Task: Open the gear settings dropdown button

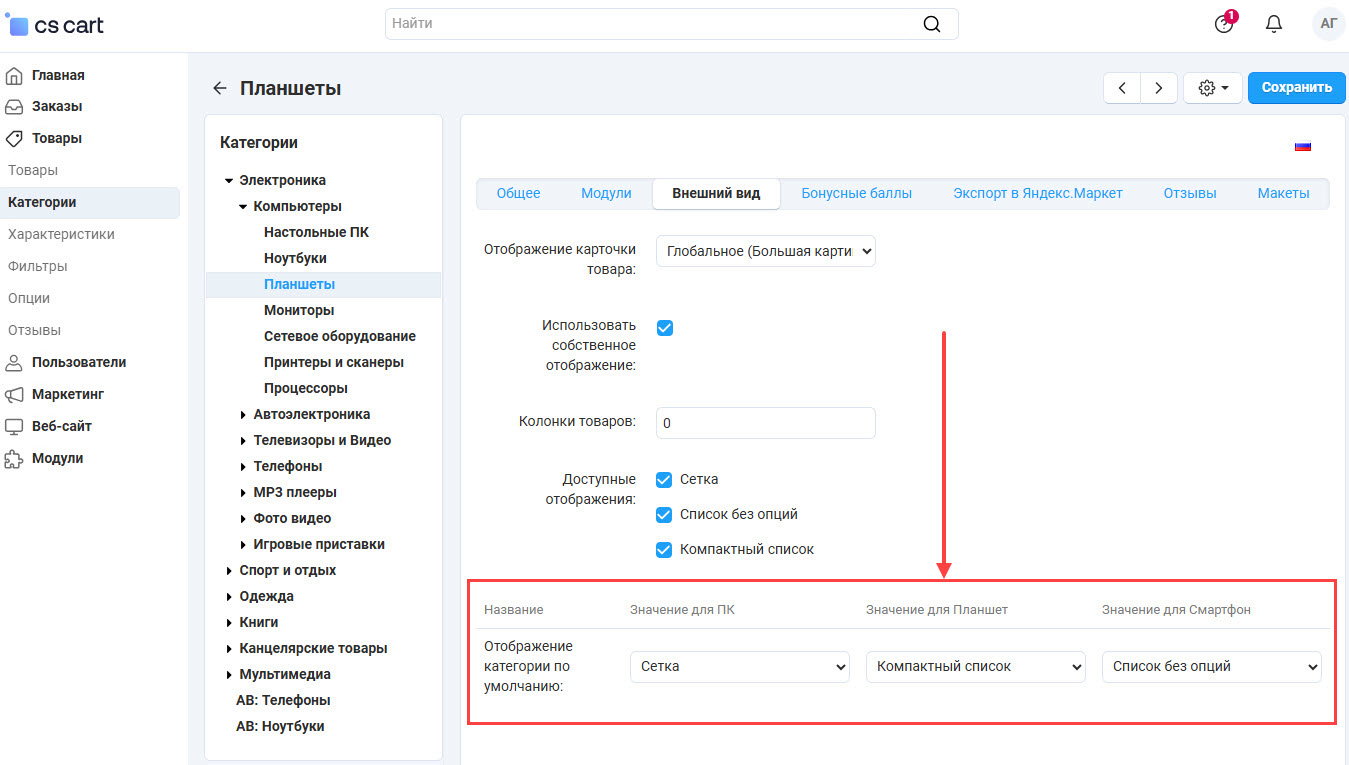Action: pyautogui.click(x=1212, y=88)
